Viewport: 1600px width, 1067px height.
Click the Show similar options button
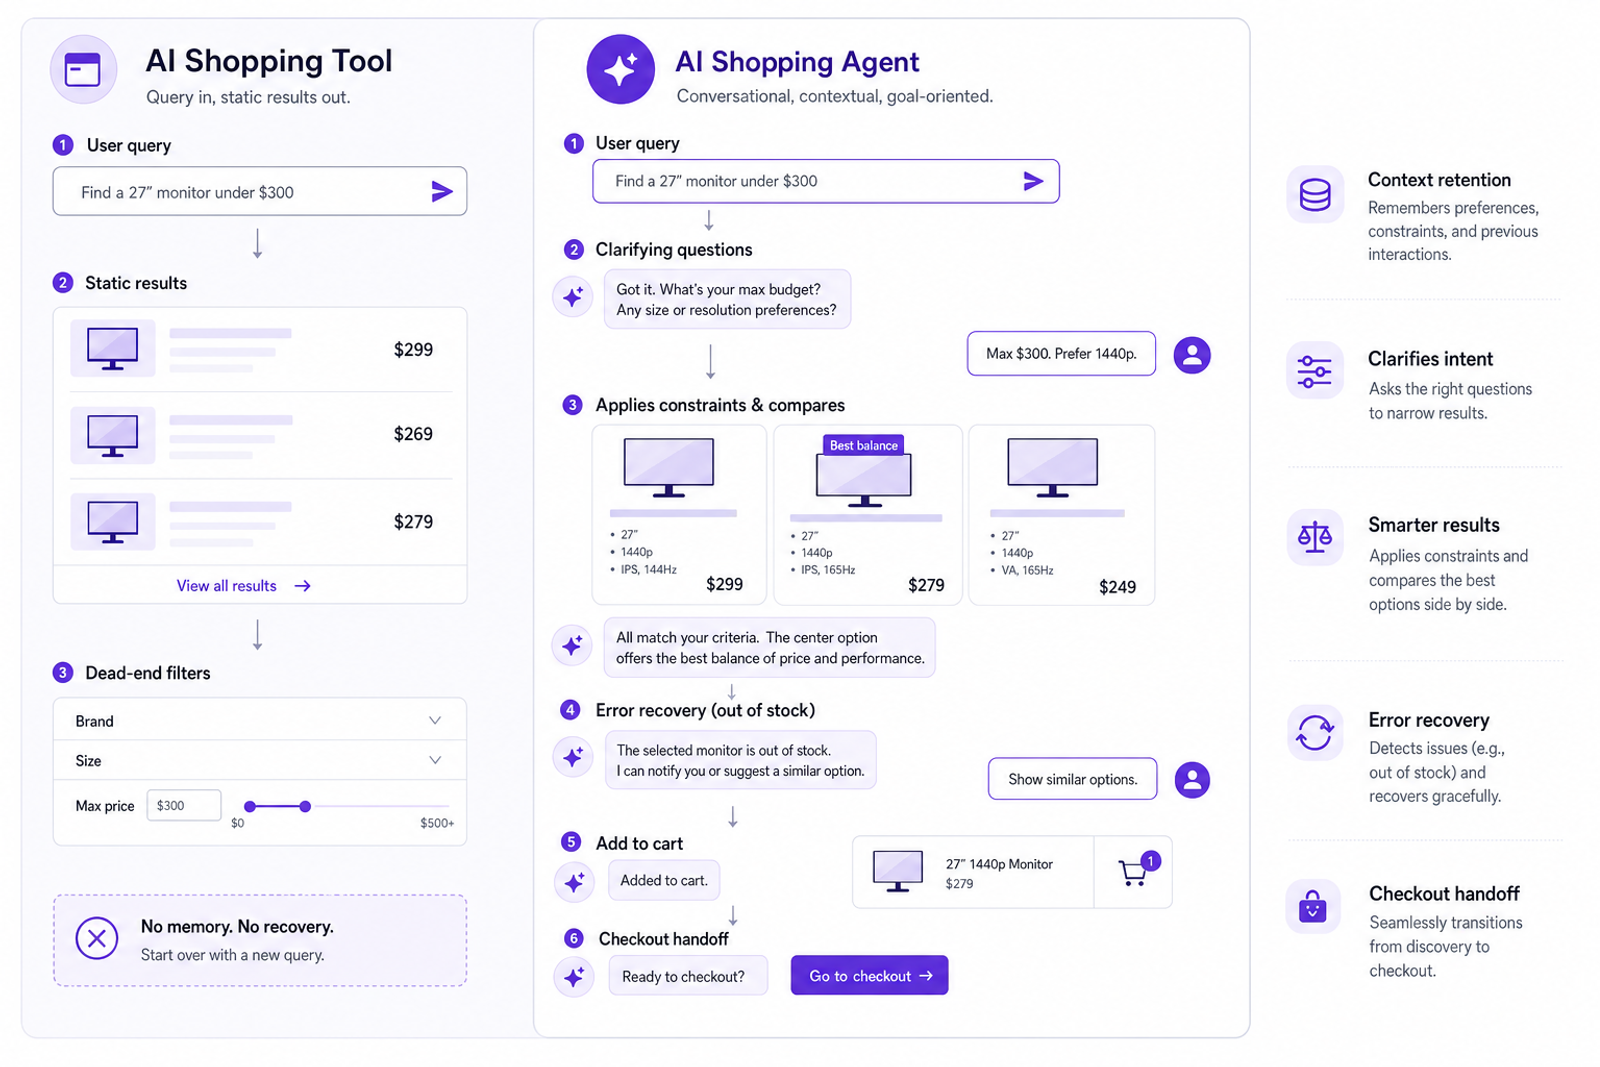(x=1072, y=779)
